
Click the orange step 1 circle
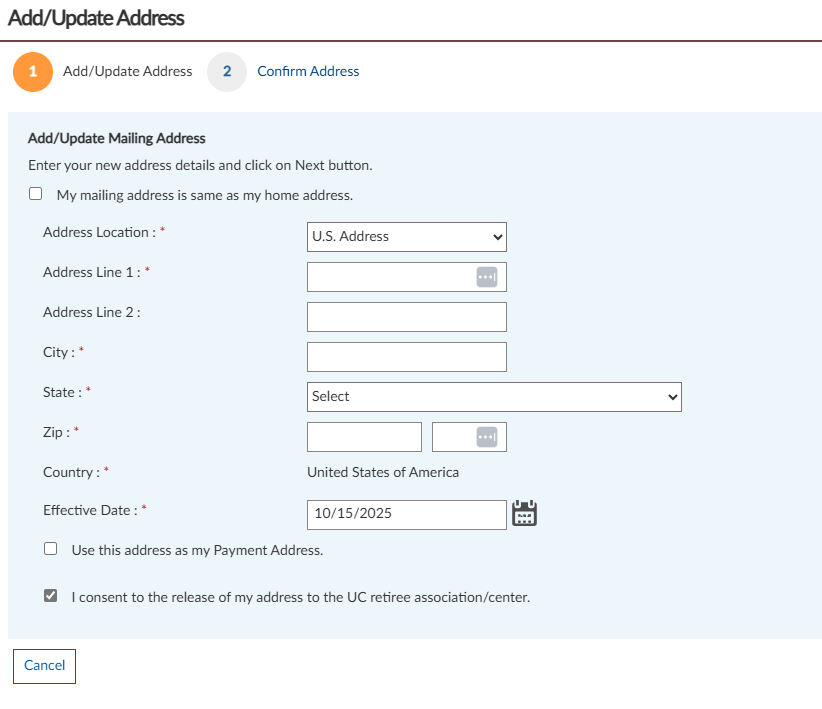33,72
